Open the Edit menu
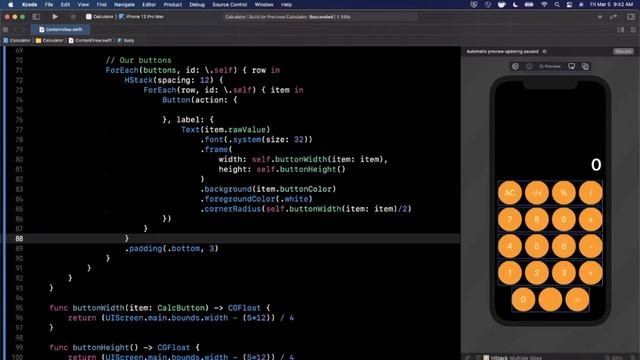 pos(65,4)
